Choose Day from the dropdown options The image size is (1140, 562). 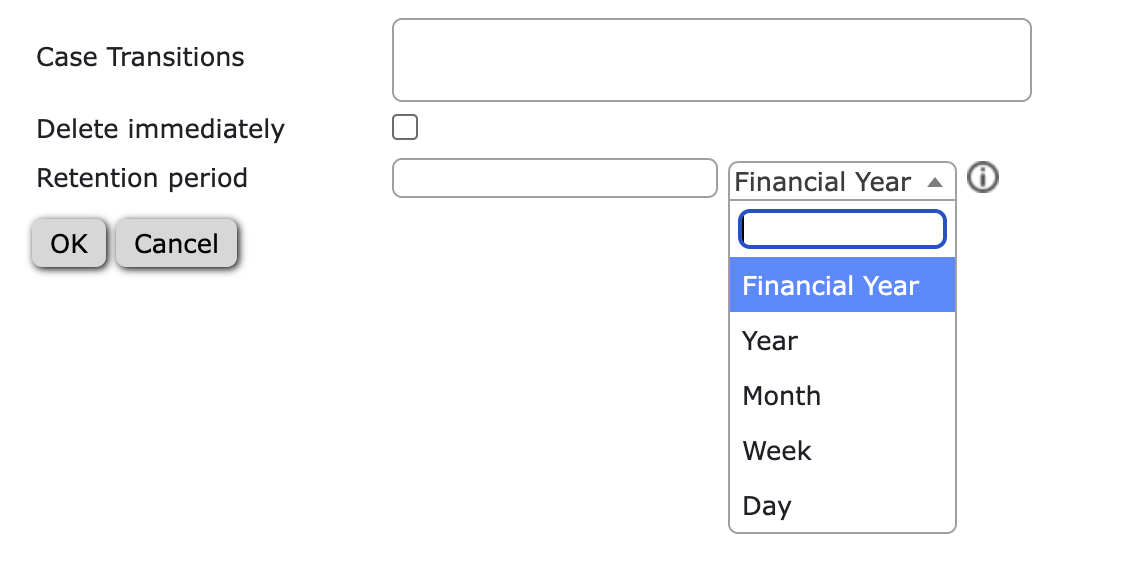click(842, 505)
